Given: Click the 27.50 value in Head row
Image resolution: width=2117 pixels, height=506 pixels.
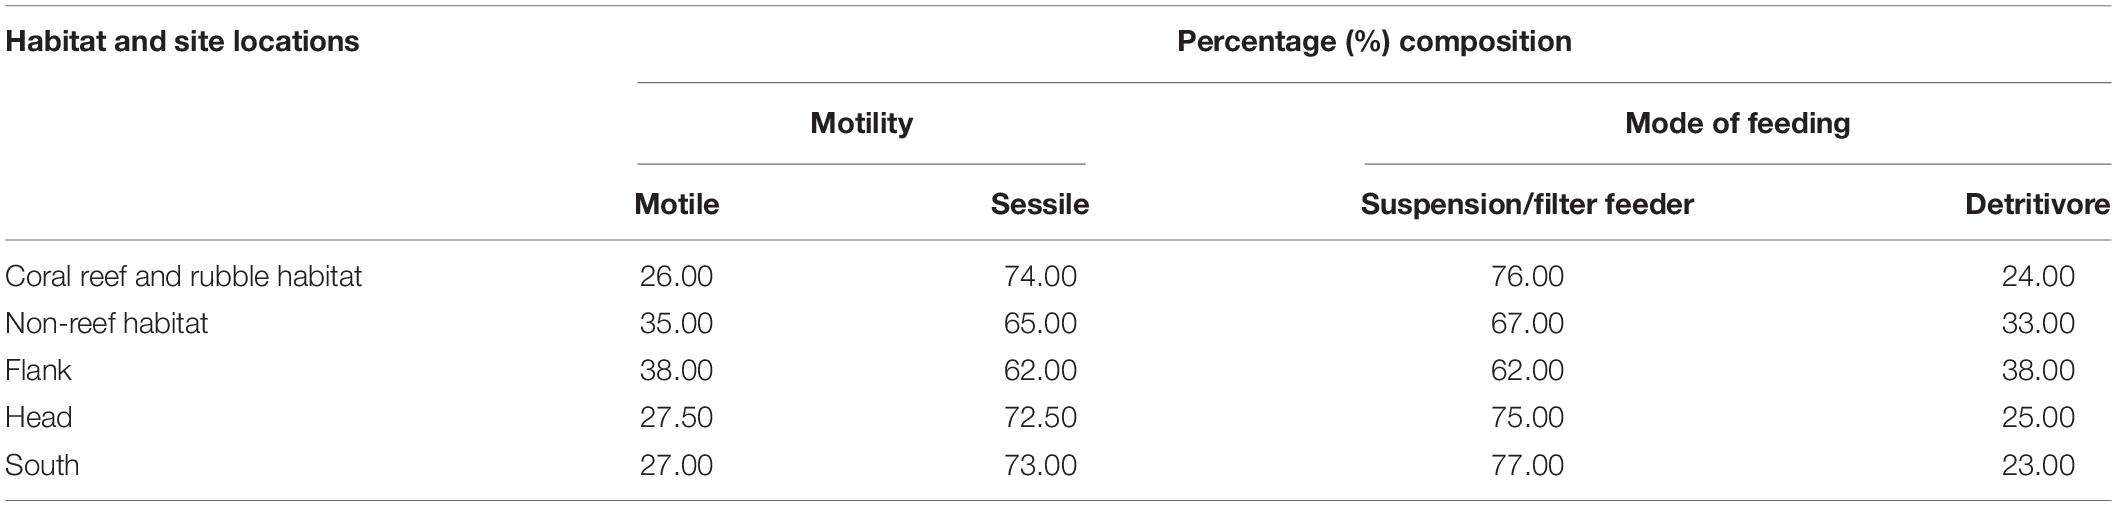Looking at the screenshot, I should pyautogui.click(x=677, y=417).
